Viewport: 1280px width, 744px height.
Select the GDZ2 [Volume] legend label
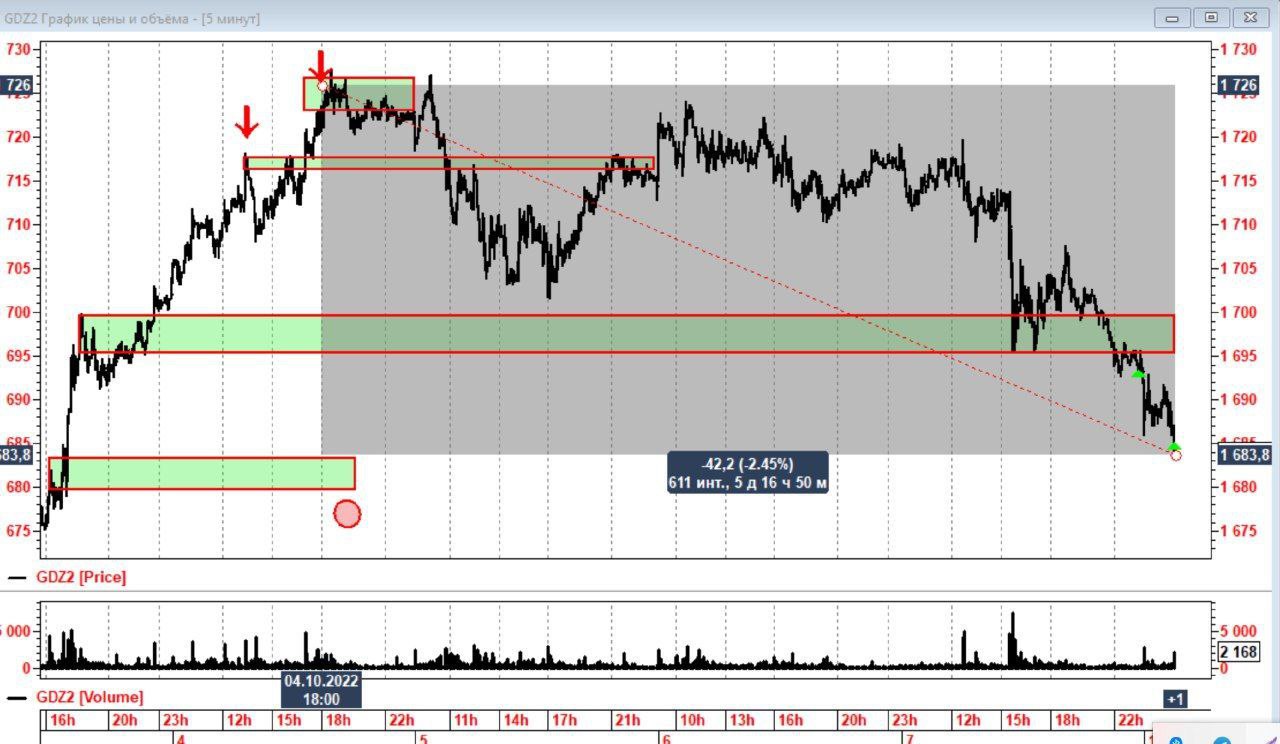89,697
